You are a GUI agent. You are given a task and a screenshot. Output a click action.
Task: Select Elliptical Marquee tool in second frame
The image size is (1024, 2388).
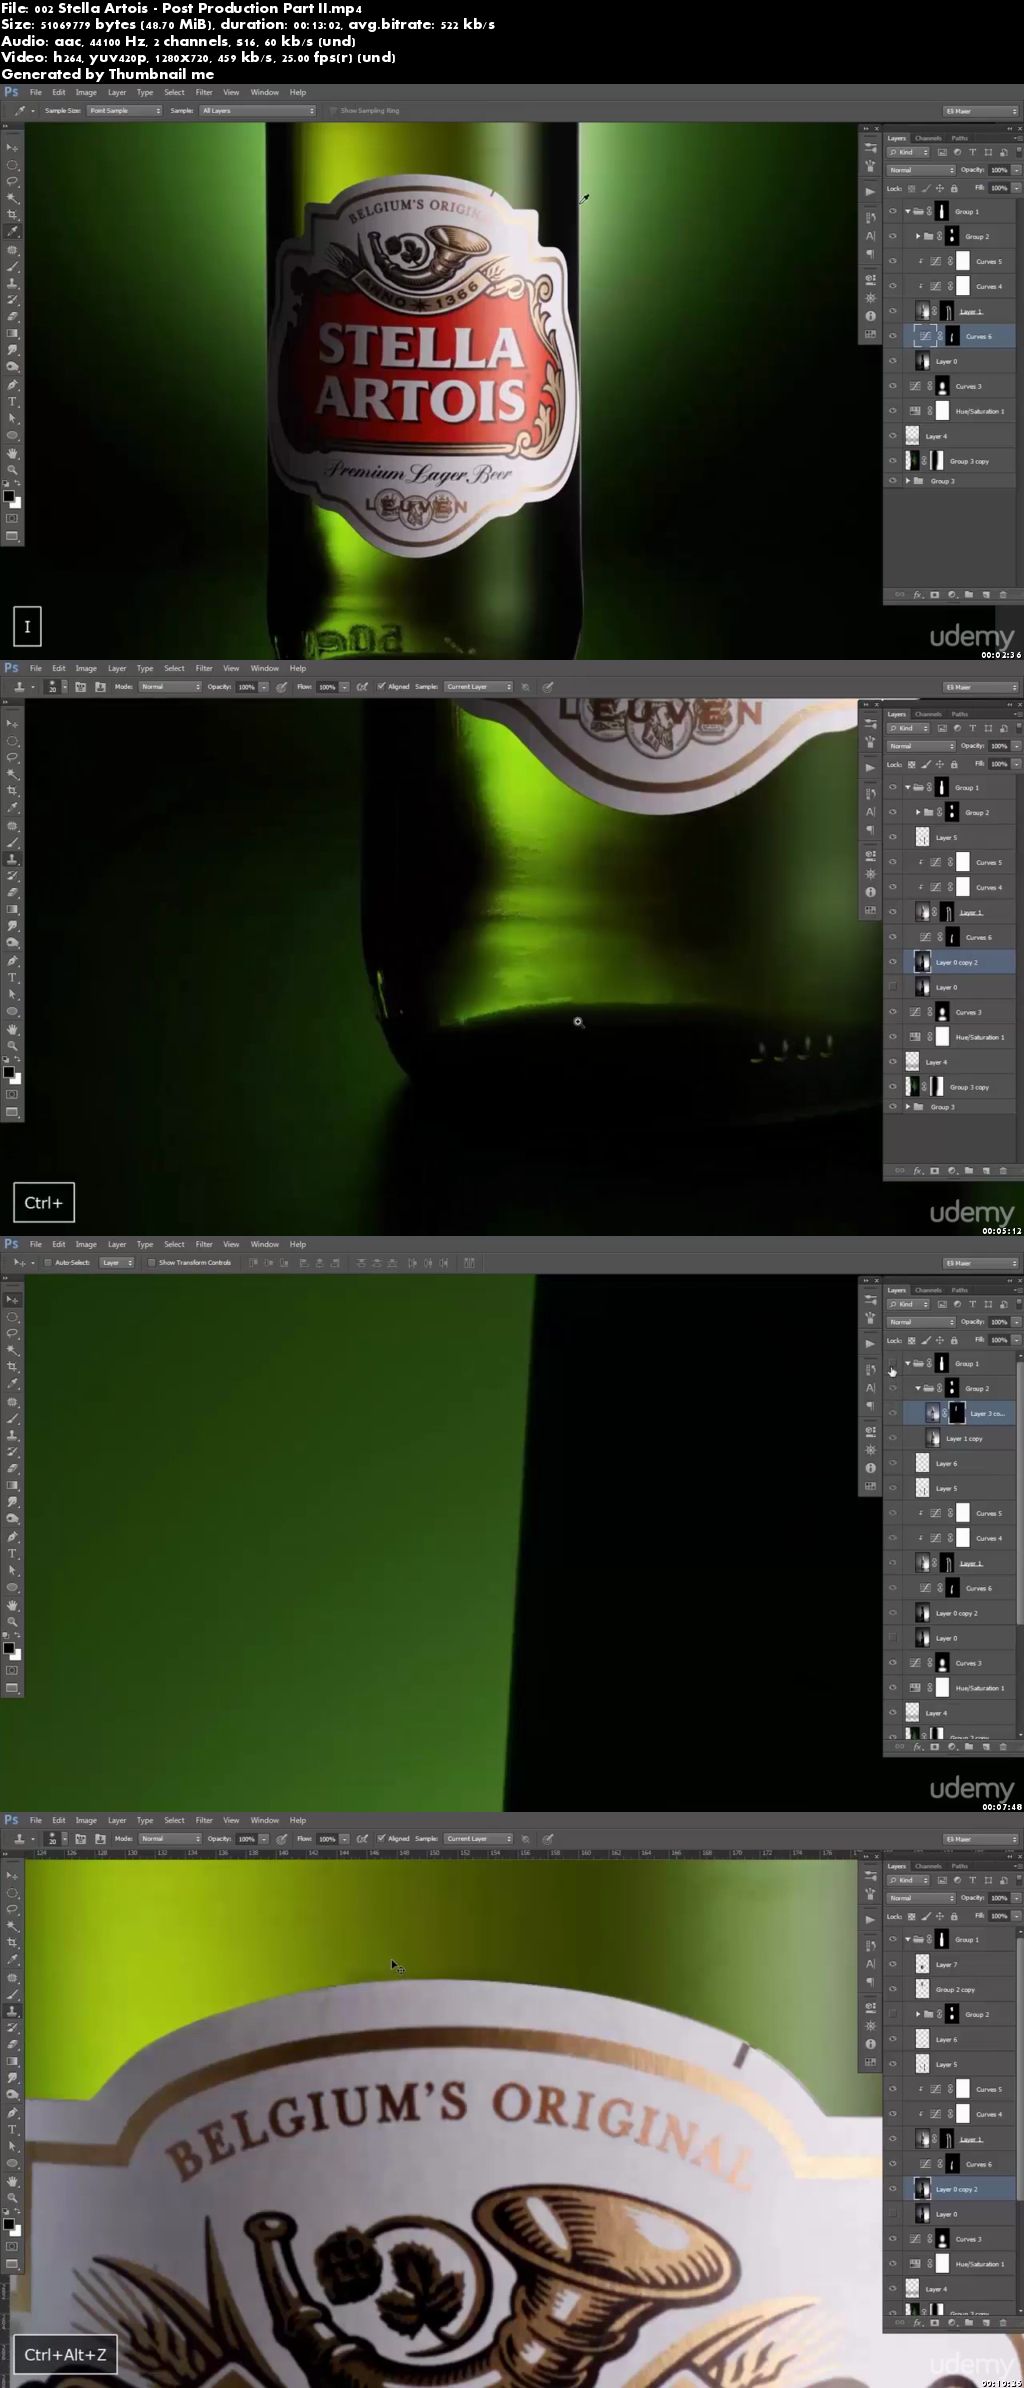click(x=13, y=740)
